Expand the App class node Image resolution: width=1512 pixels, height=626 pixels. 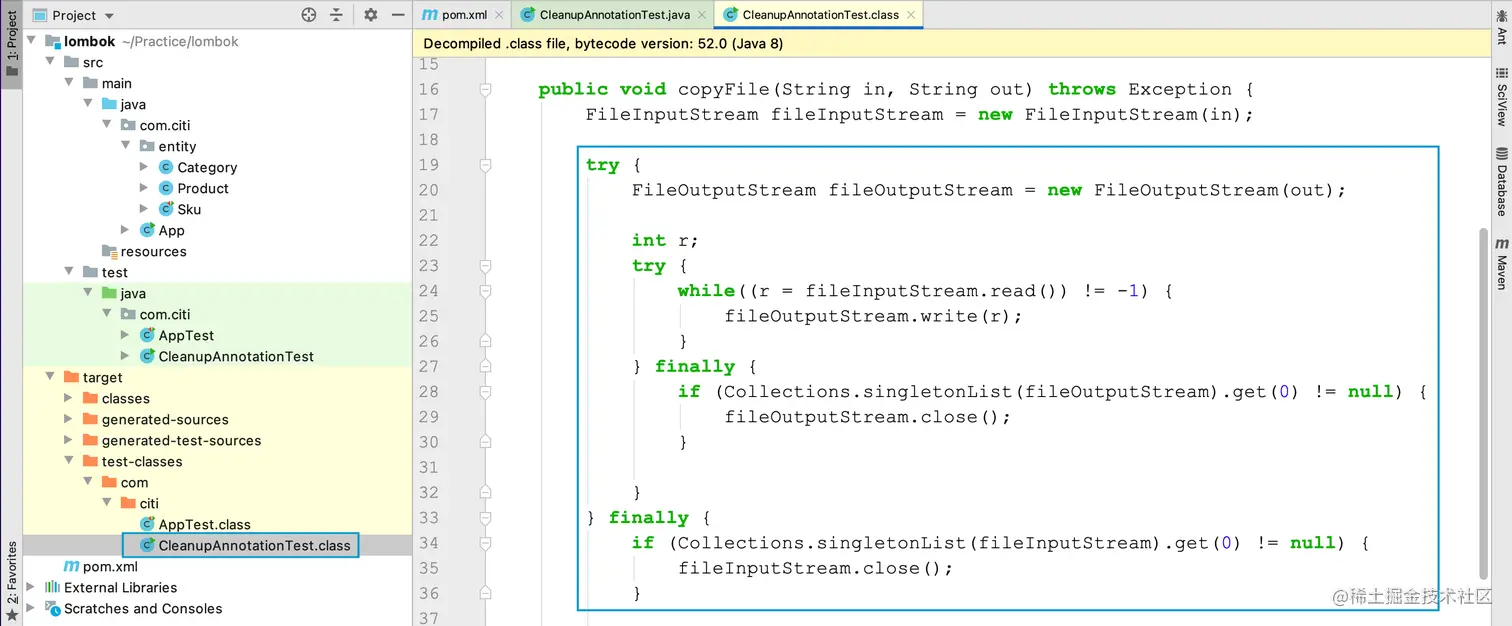tap(127, 230)
